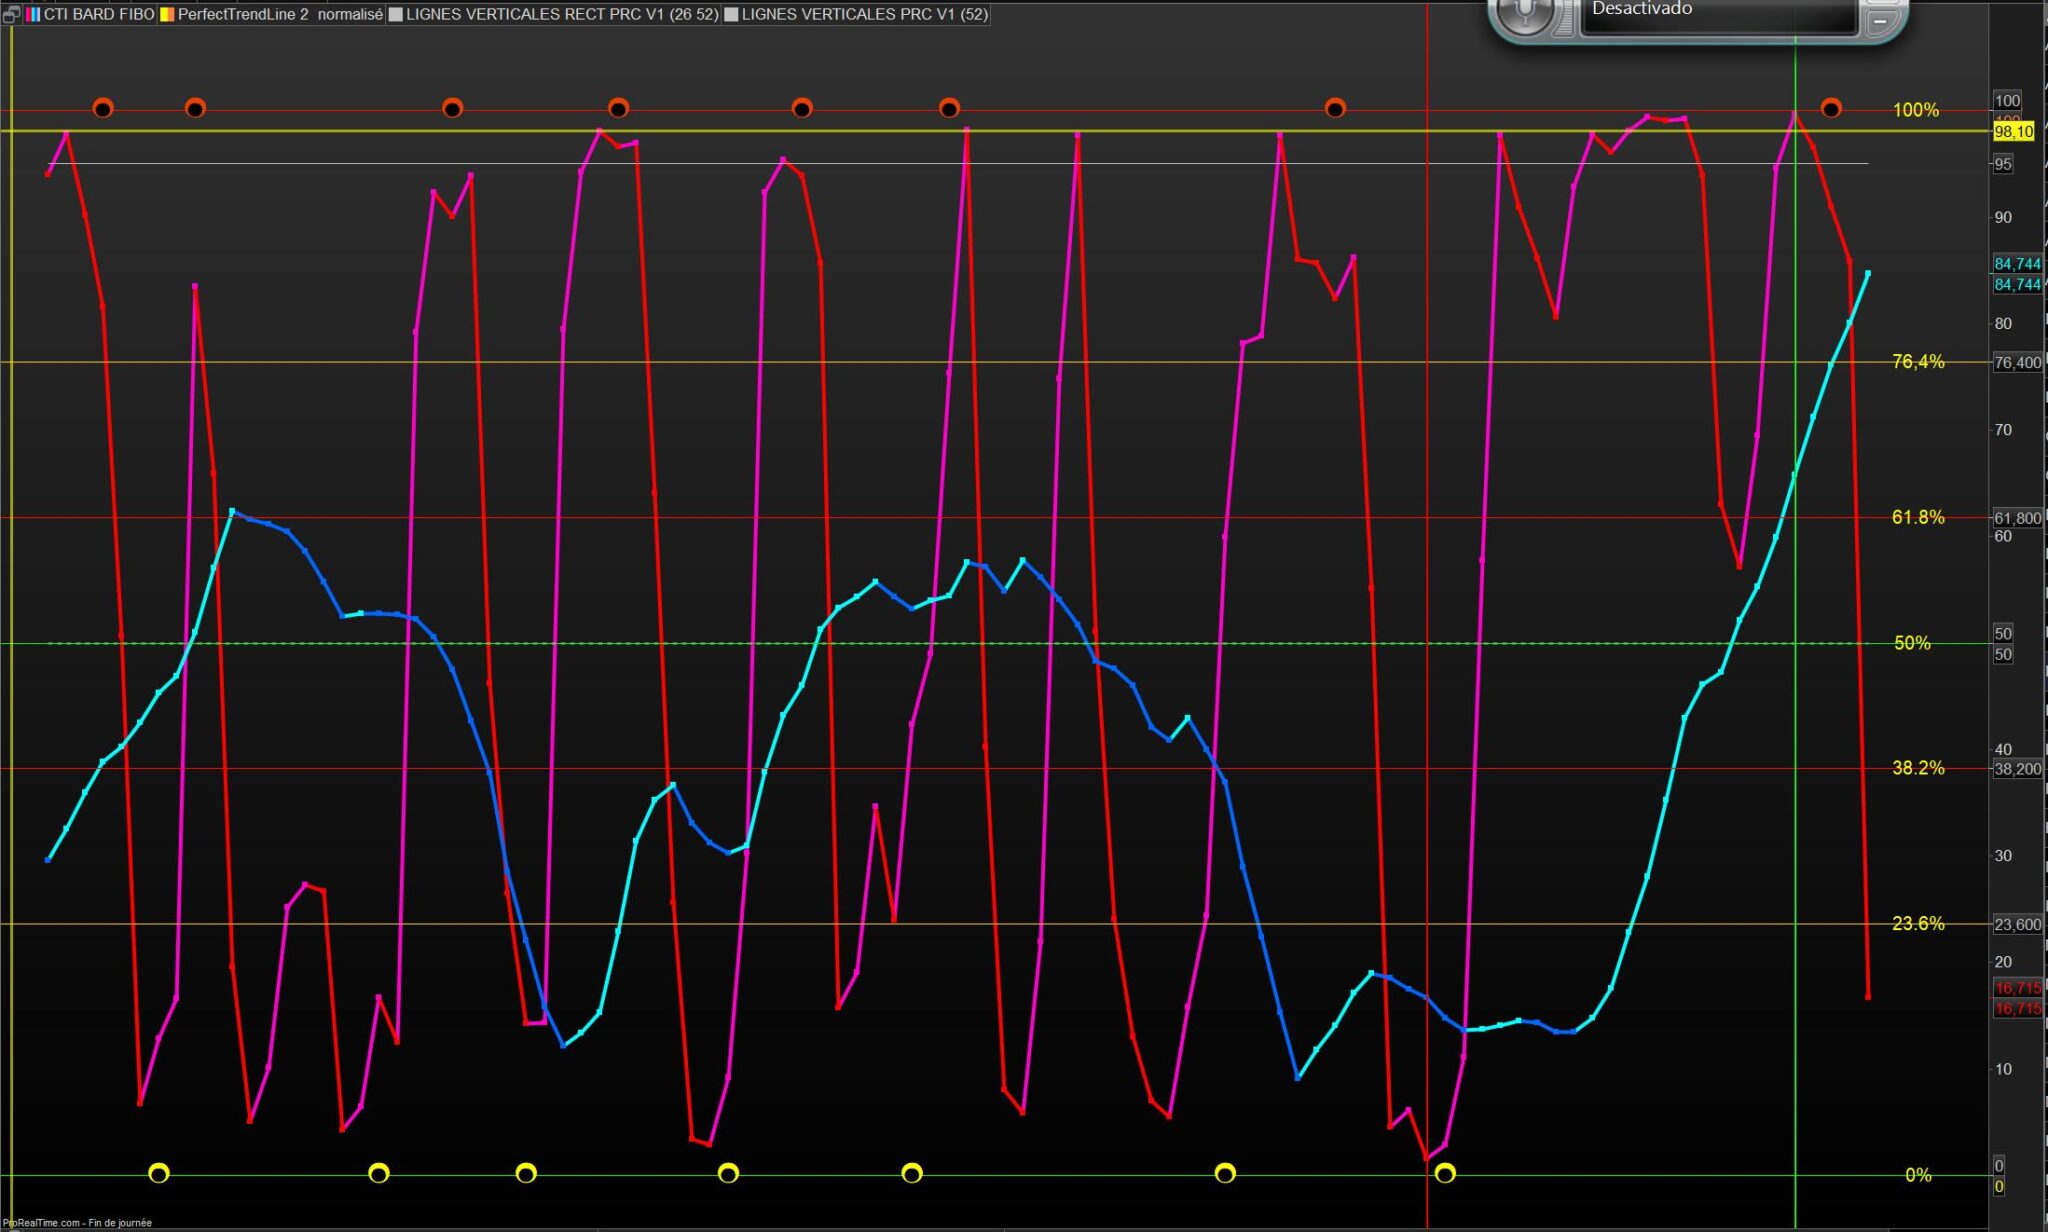Click the yellow circle beside the red vertical line
The width and height of the screenshot is (2048, 1232).
point(1445,1173)
